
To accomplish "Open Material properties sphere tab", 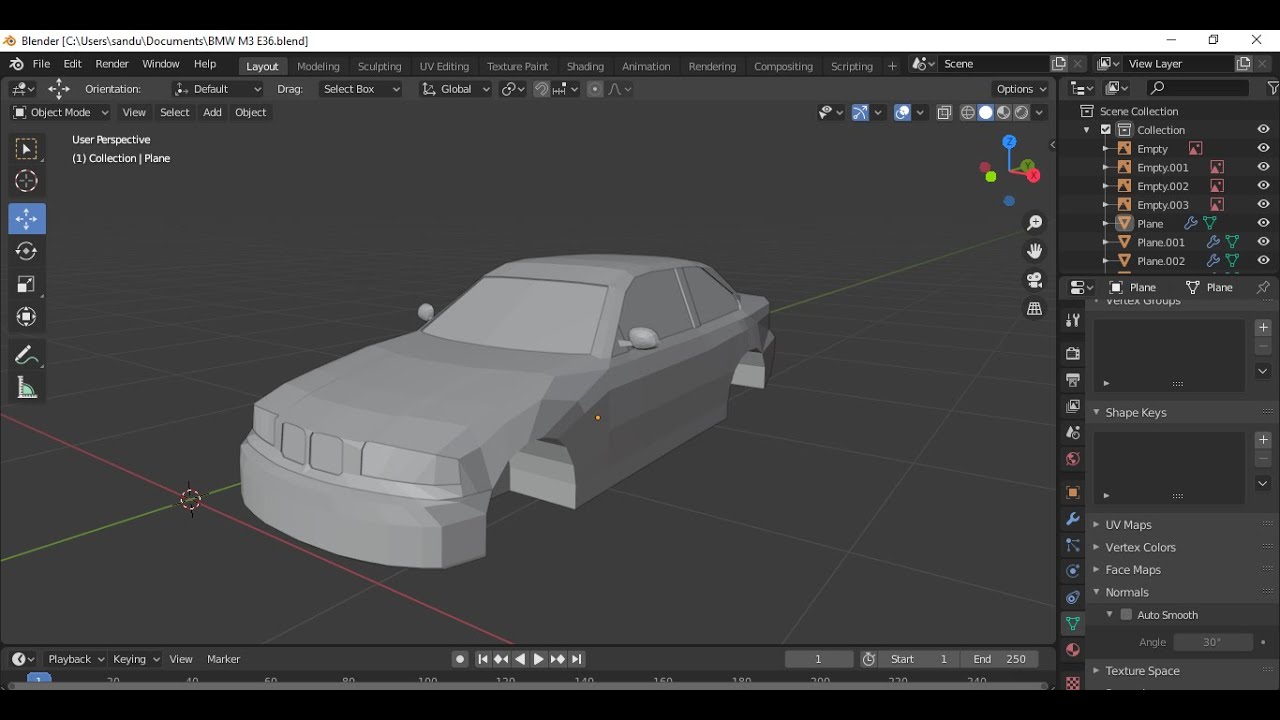I will point(1072,650).
